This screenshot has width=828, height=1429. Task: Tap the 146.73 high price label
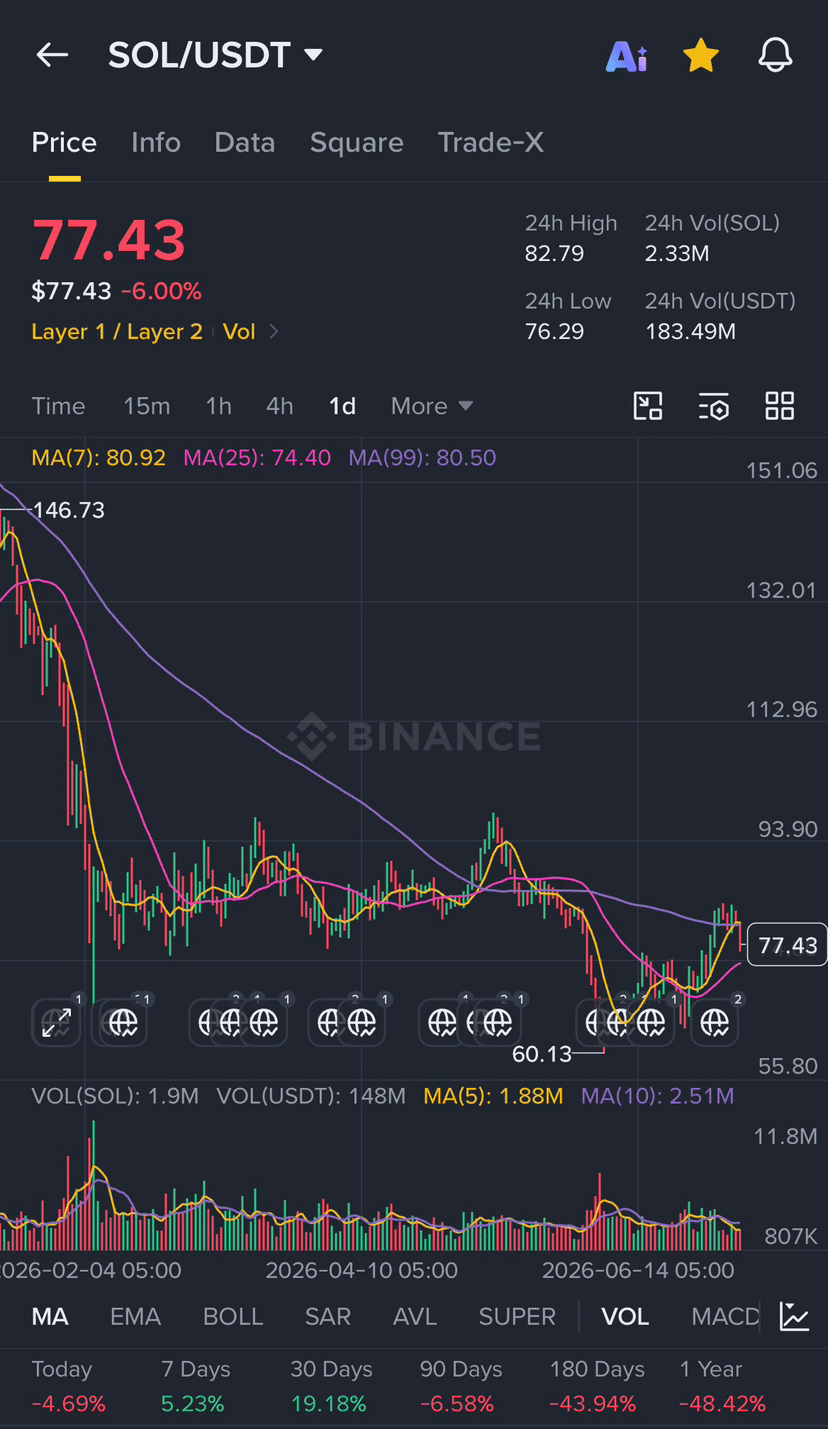point(68,510)
